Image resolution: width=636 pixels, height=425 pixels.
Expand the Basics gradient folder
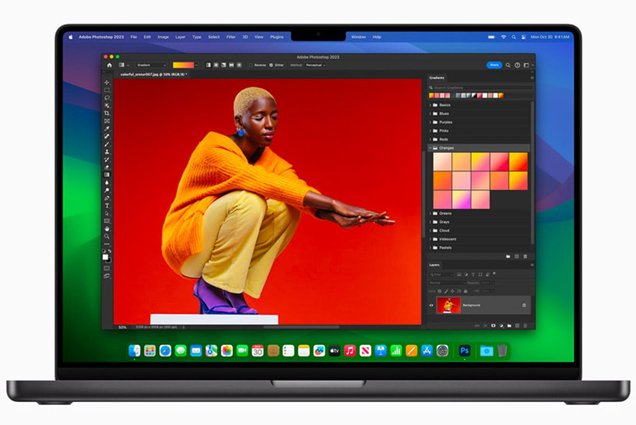point(430,105)
